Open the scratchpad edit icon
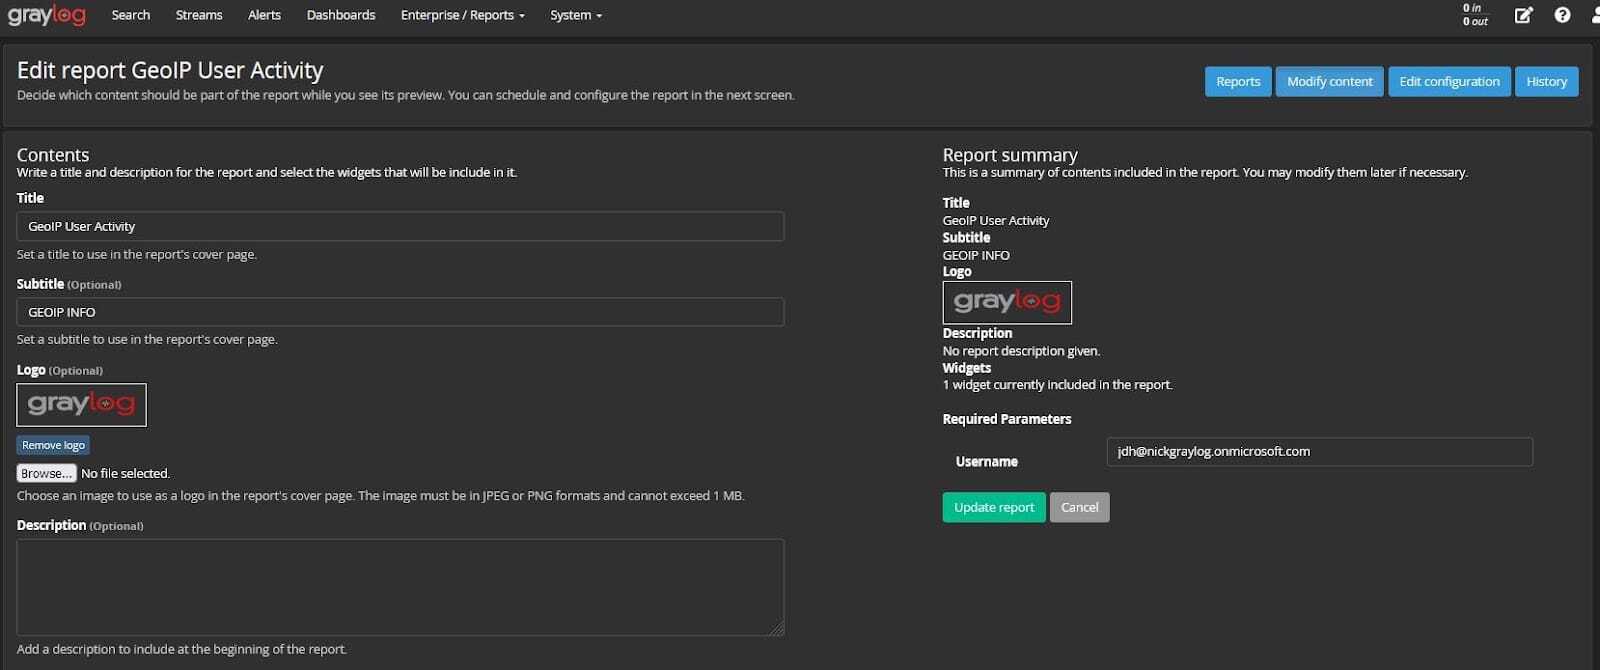The height and width of the screenshot is (670, 1600). point(1523,15)
